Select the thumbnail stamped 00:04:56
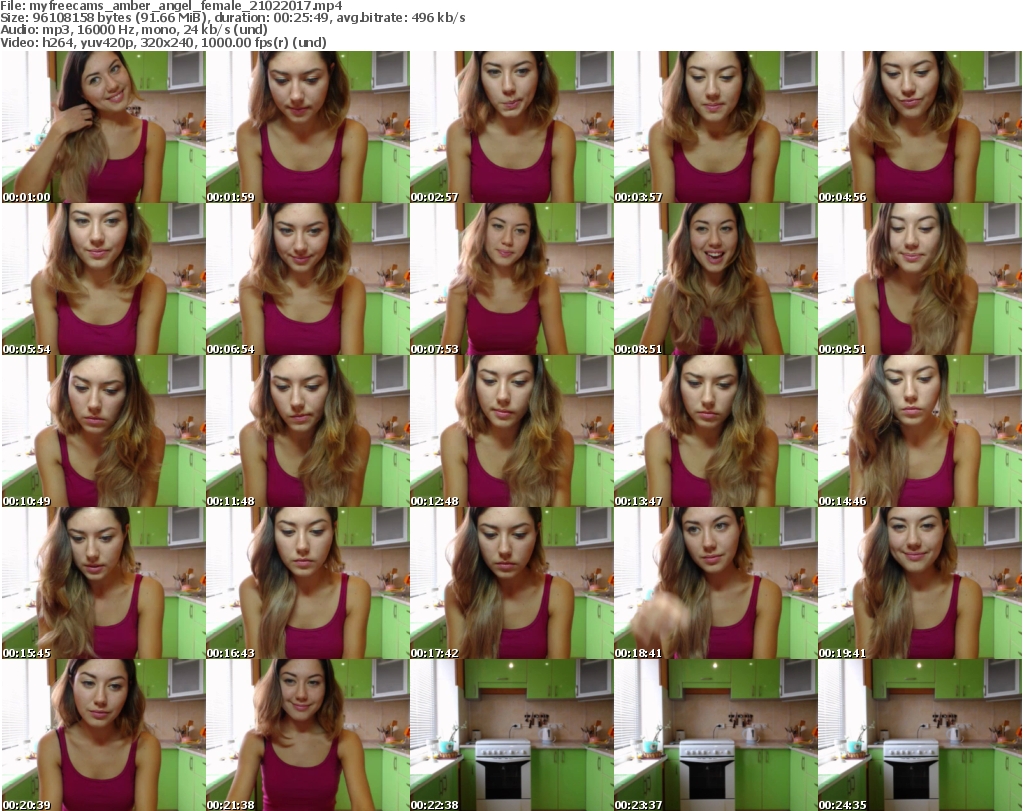Viewport: 1024px width, 811px height. coord(920,127)
